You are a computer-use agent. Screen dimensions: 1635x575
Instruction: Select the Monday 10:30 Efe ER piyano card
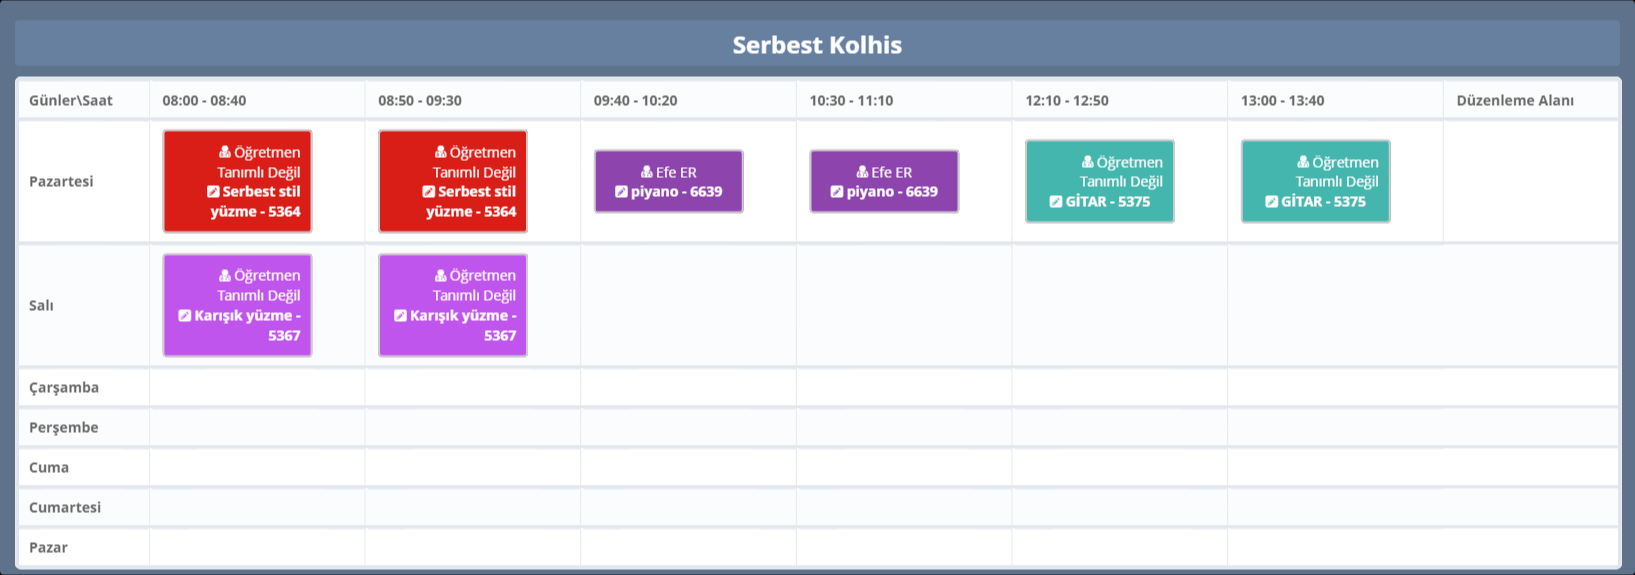pos(884,182)
